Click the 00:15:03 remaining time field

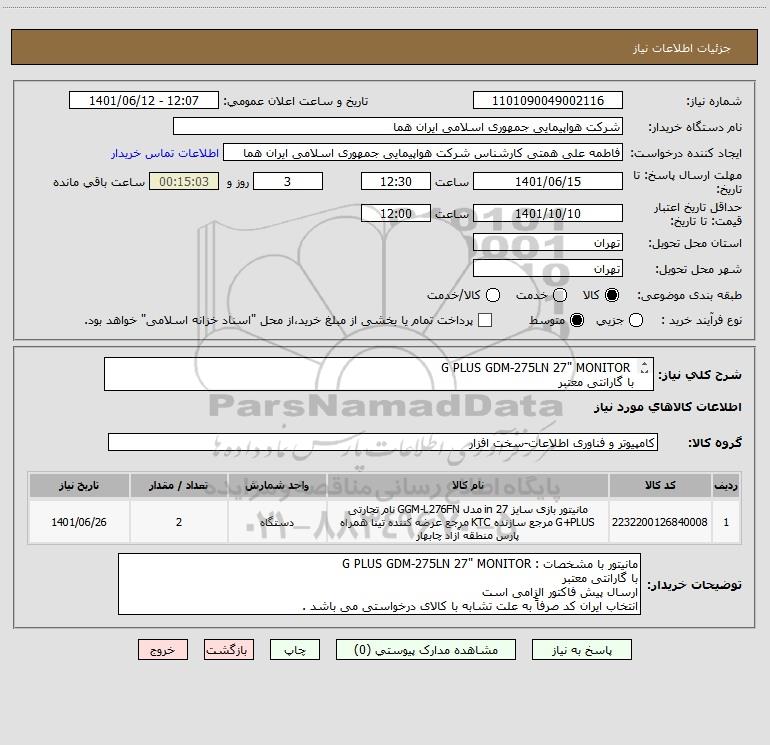[184, 181]
